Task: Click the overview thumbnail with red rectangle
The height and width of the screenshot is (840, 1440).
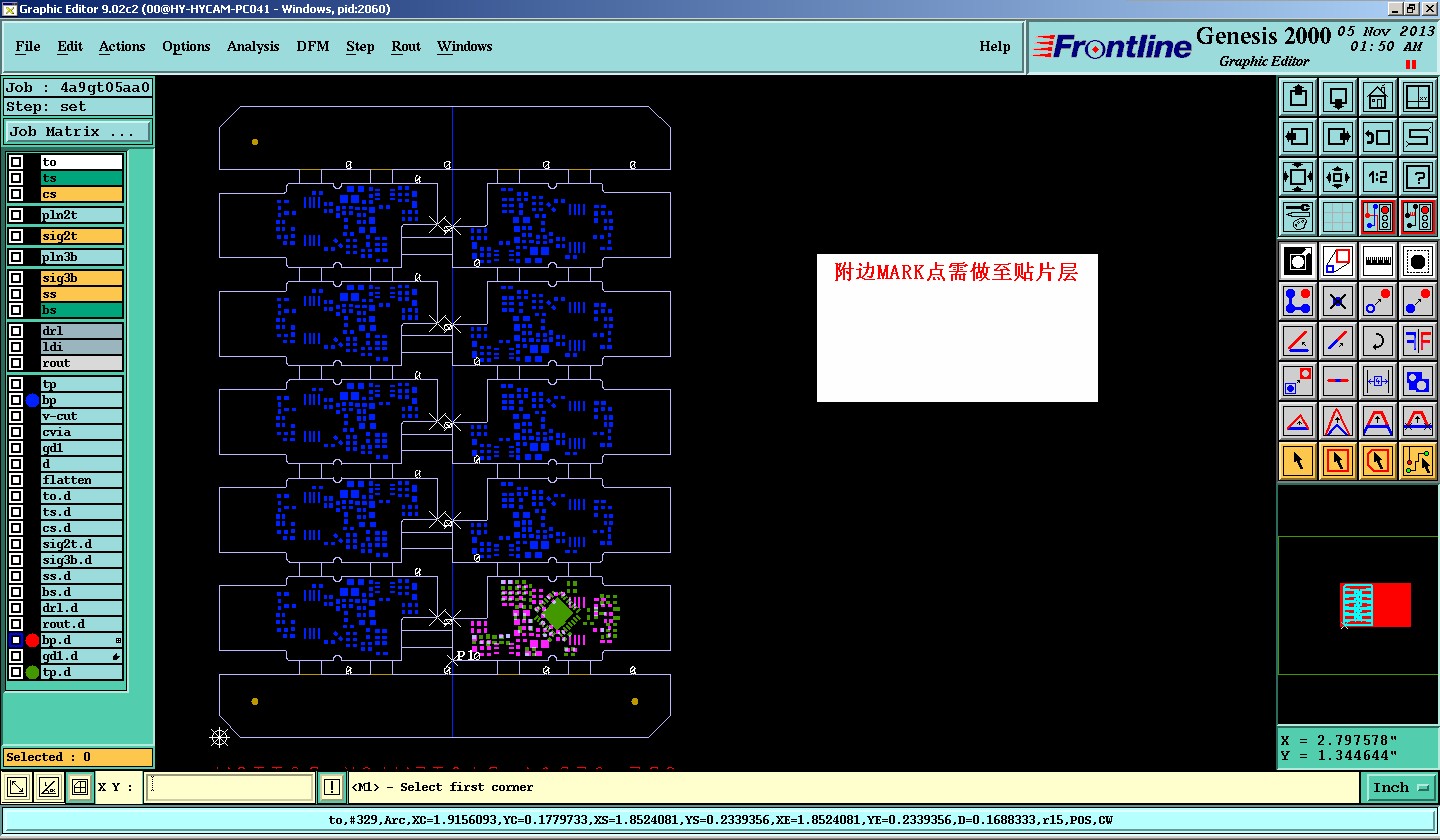Action: pyautogui.click(x=1375, y=605)
